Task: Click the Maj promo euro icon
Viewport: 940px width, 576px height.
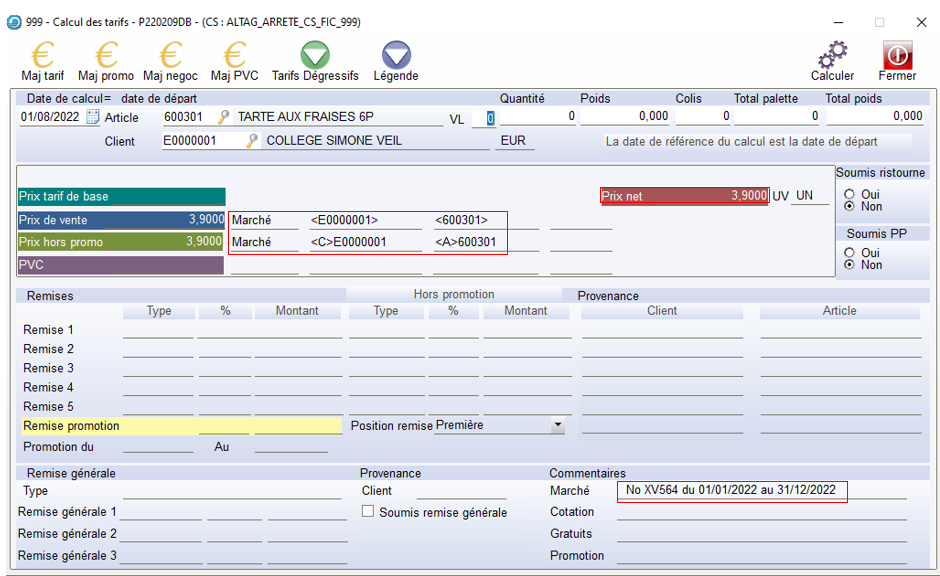Action: point(106,56)
